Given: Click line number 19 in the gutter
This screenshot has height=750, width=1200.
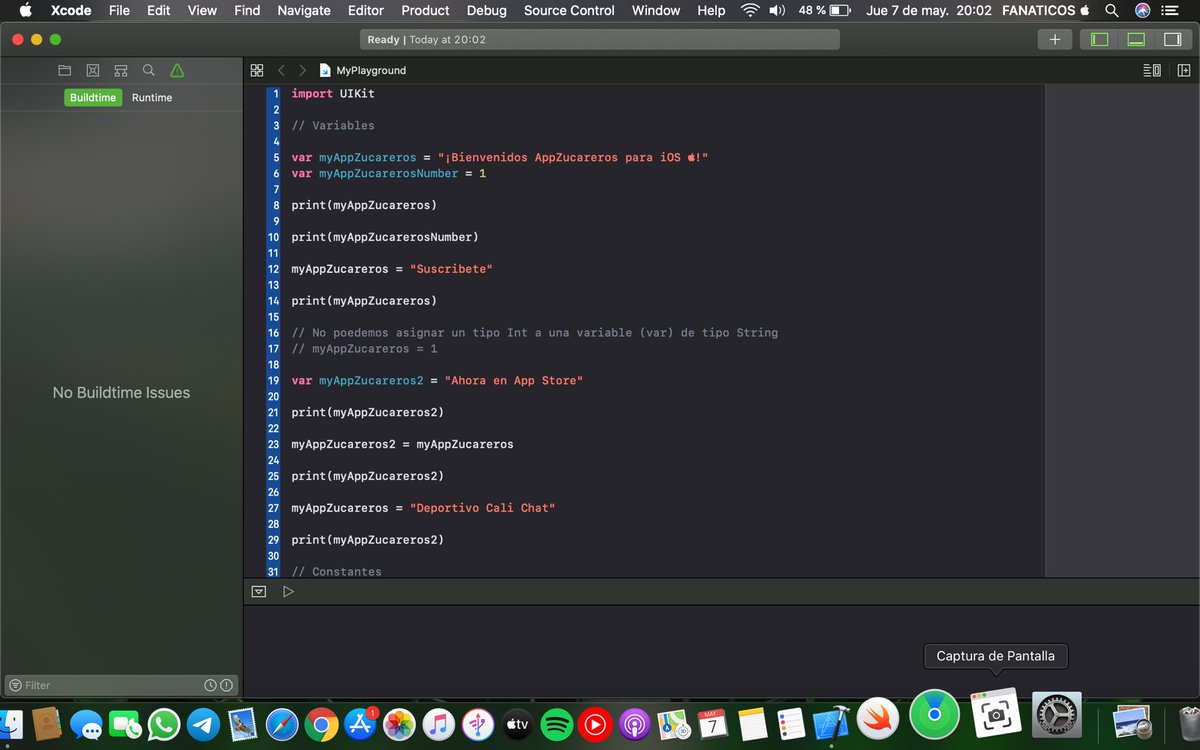Looking at the screenshot, I should click(x=273, y=381).
